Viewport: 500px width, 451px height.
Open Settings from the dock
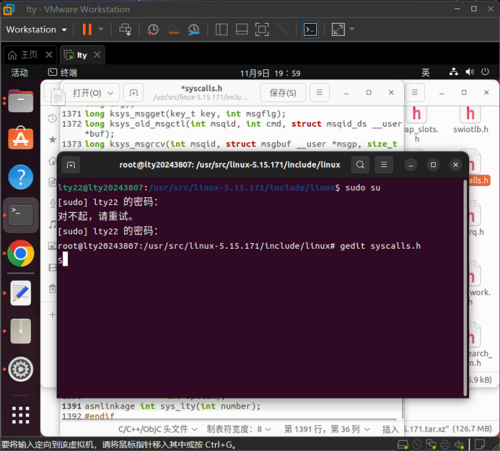coord(21,369)
